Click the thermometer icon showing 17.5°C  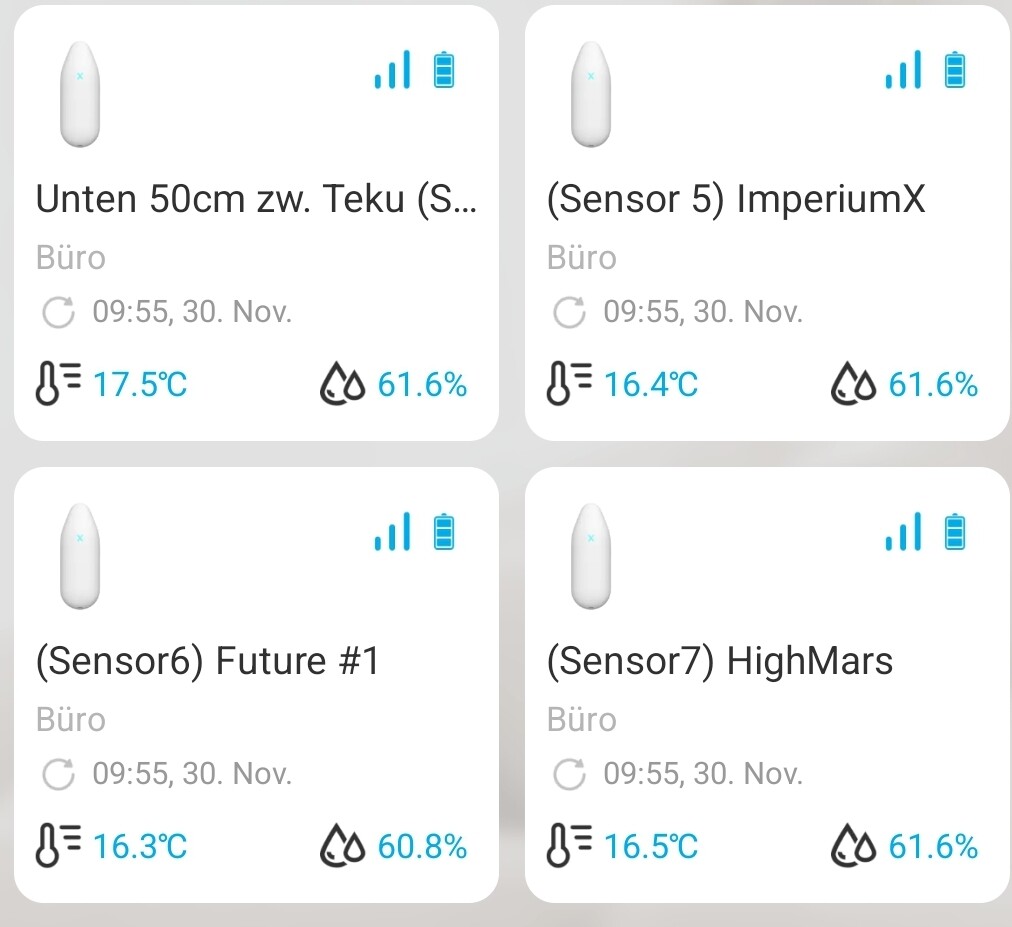58,385
